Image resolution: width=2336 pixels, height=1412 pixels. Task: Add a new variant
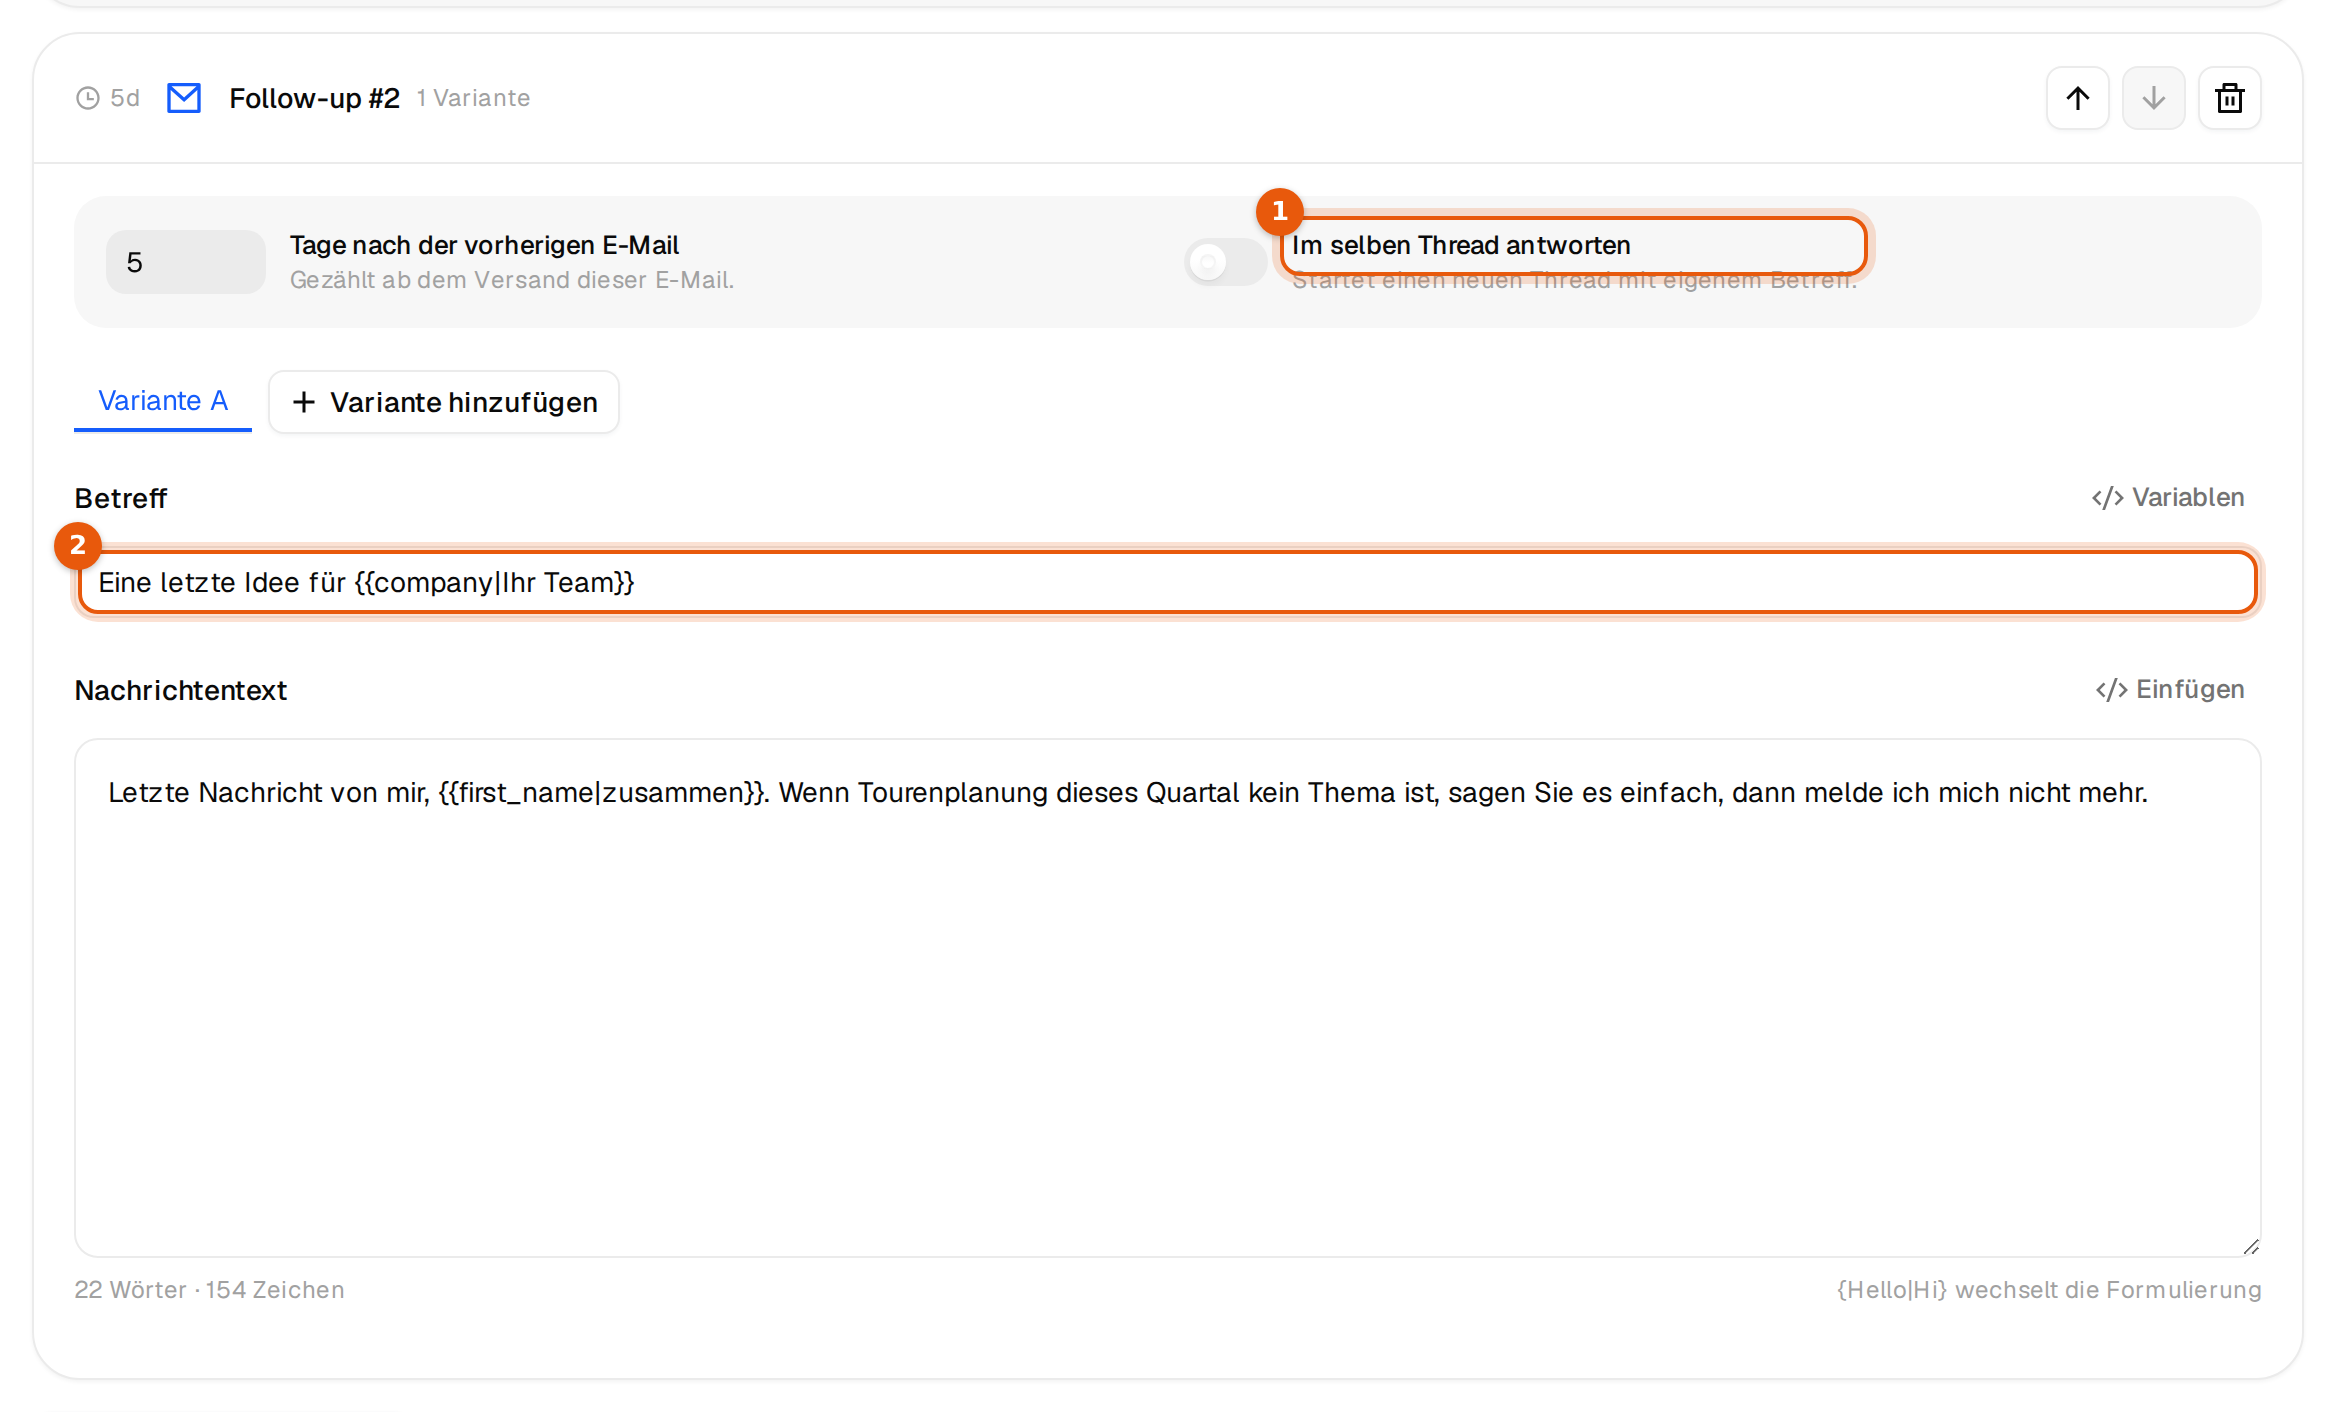pyautogui.click(x=444, y=402)
